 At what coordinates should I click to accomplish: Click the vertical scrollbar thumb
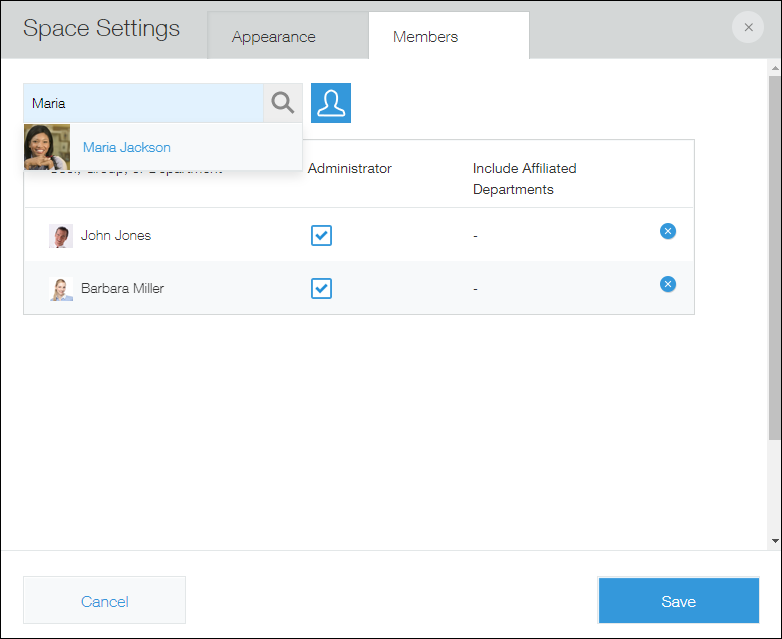pos(773,260)
